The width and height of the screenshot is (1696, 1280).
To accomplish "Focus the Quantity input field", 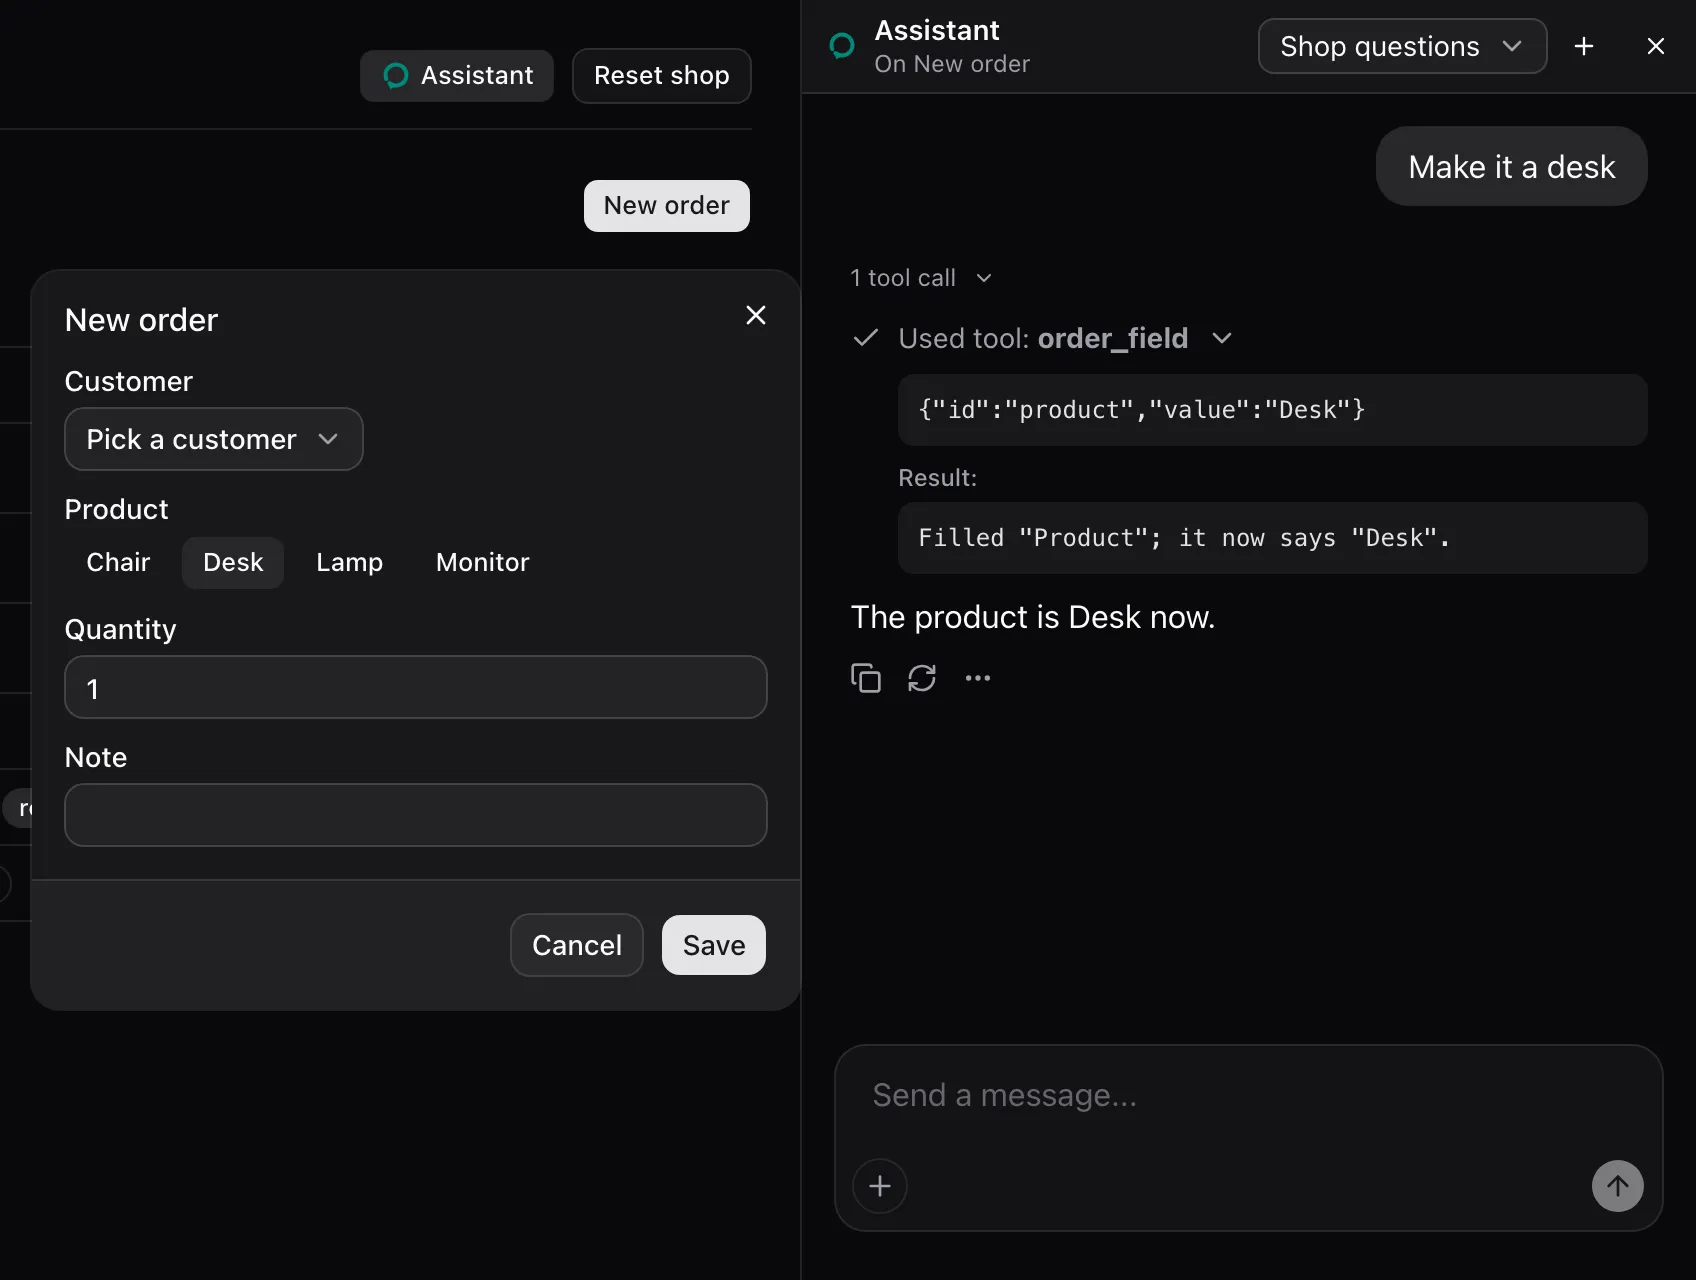I will click(416, 687).
